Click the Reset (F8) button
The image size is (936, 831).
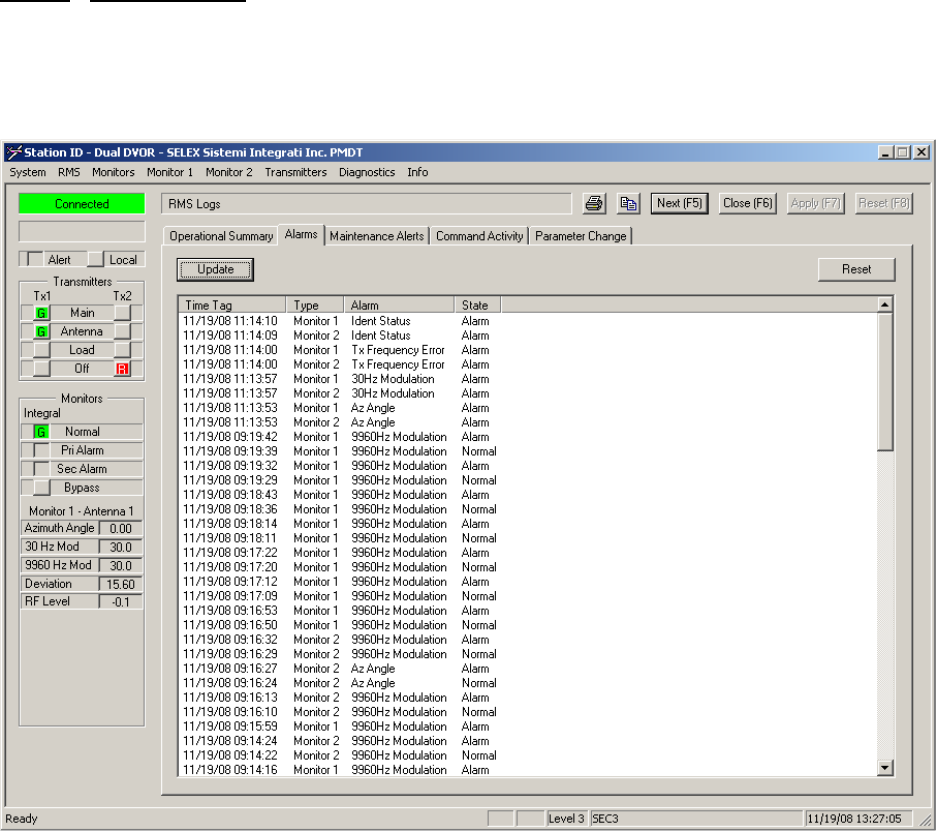click(x=883, y=204)
